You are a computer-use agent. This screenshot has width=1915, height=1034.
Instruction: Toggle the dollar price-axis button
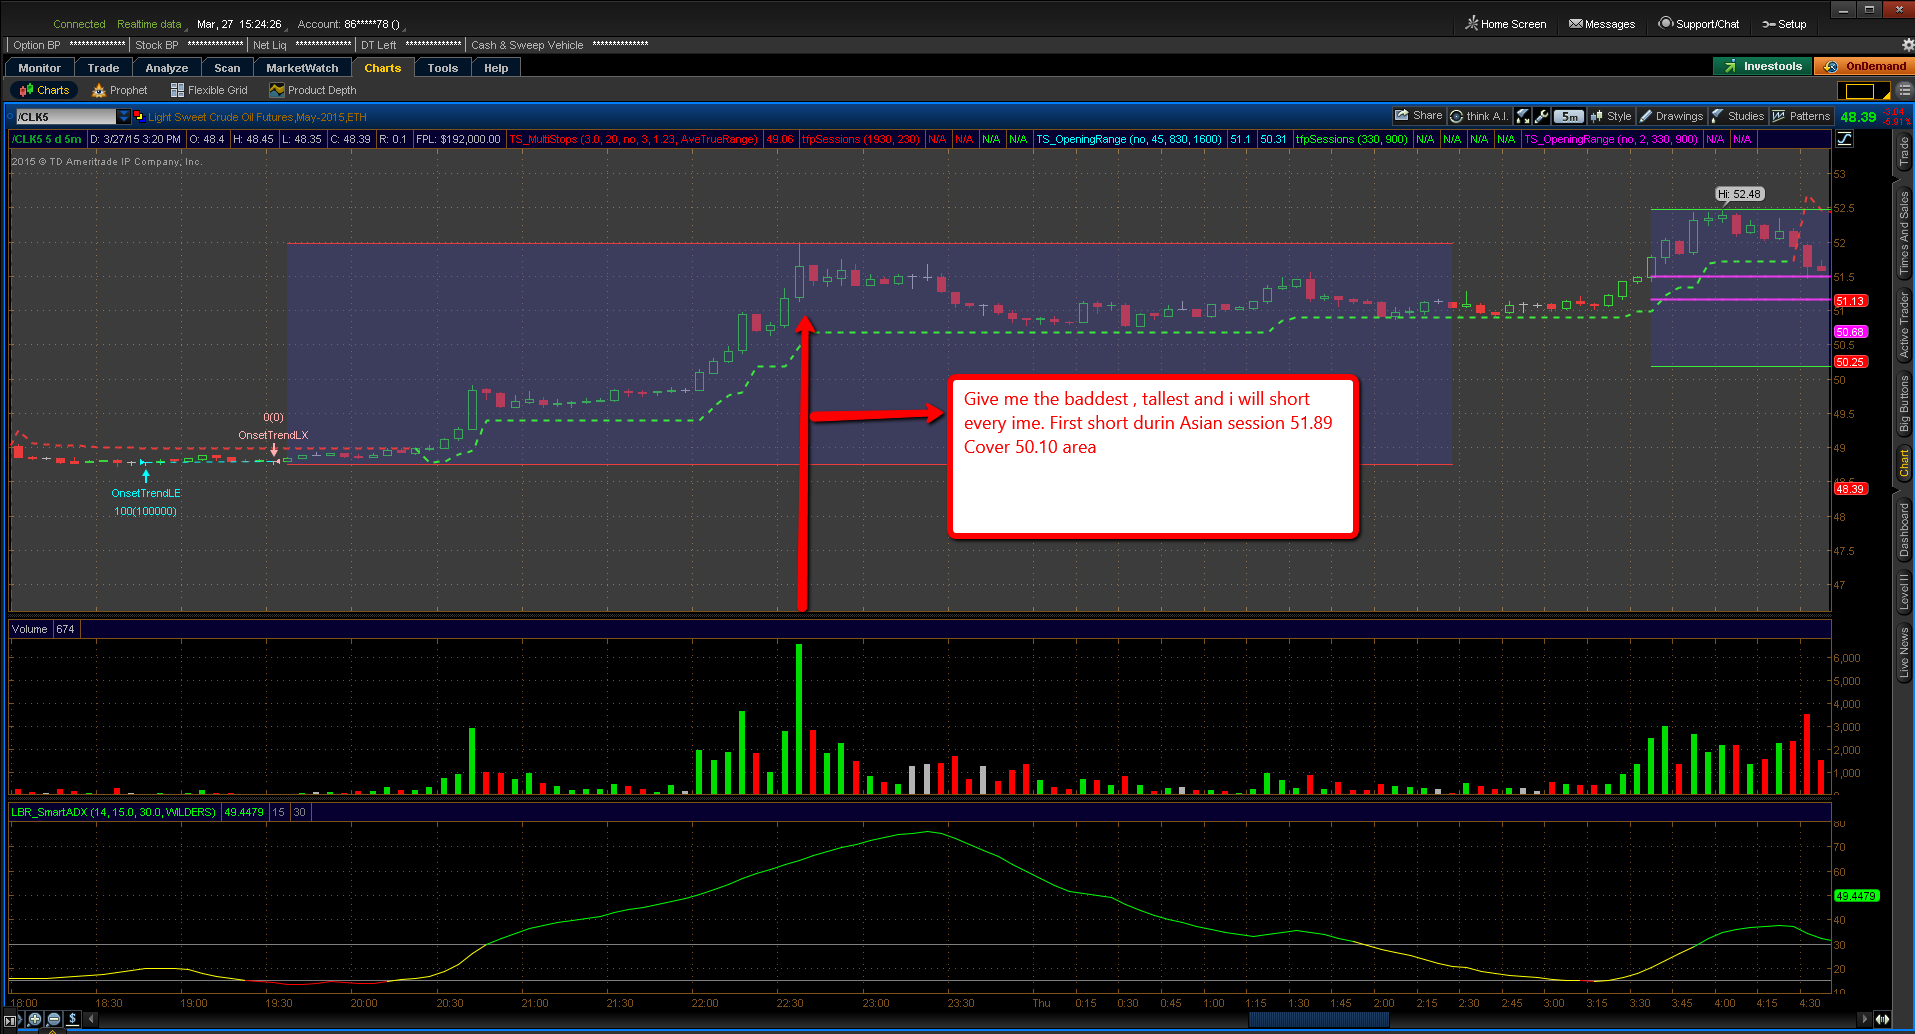point(72,1019)
